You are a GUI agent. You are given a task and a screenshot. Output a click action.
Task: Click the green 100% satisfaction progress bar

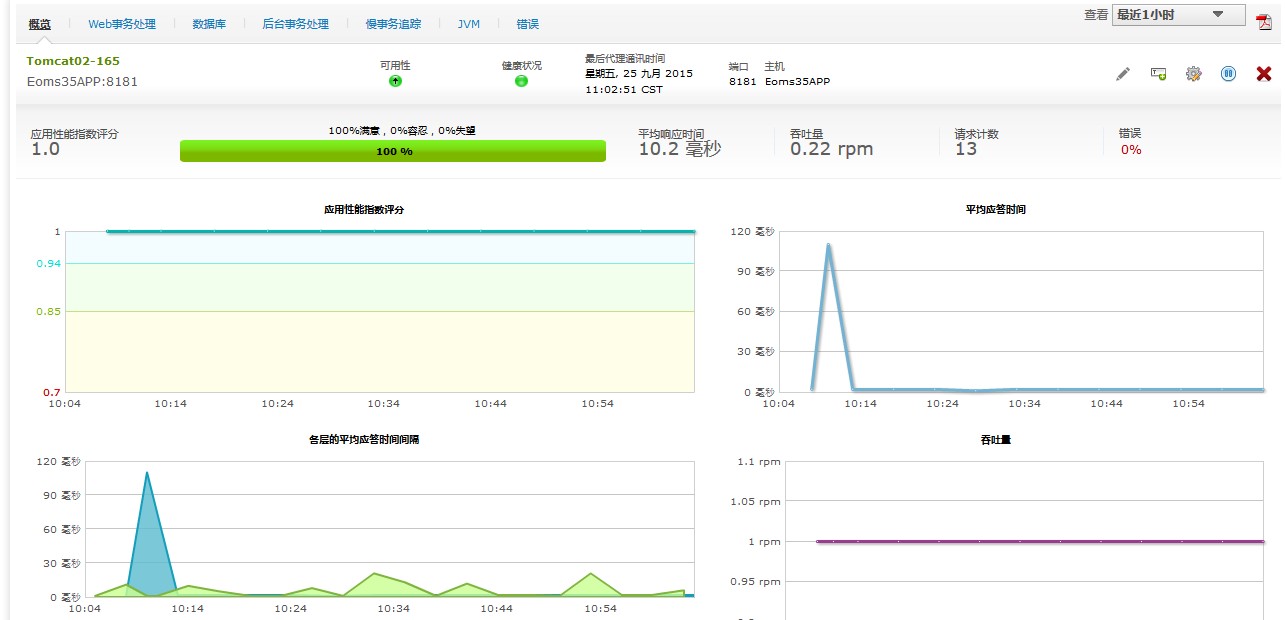click(x=393, y=151)
